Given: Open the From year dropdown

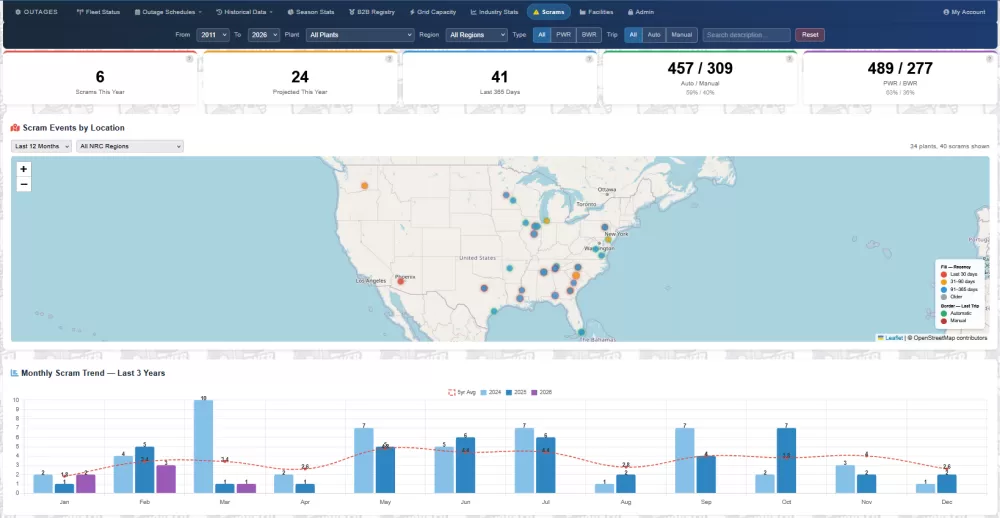Looking at the screenshot, I should tap(212, 35).
